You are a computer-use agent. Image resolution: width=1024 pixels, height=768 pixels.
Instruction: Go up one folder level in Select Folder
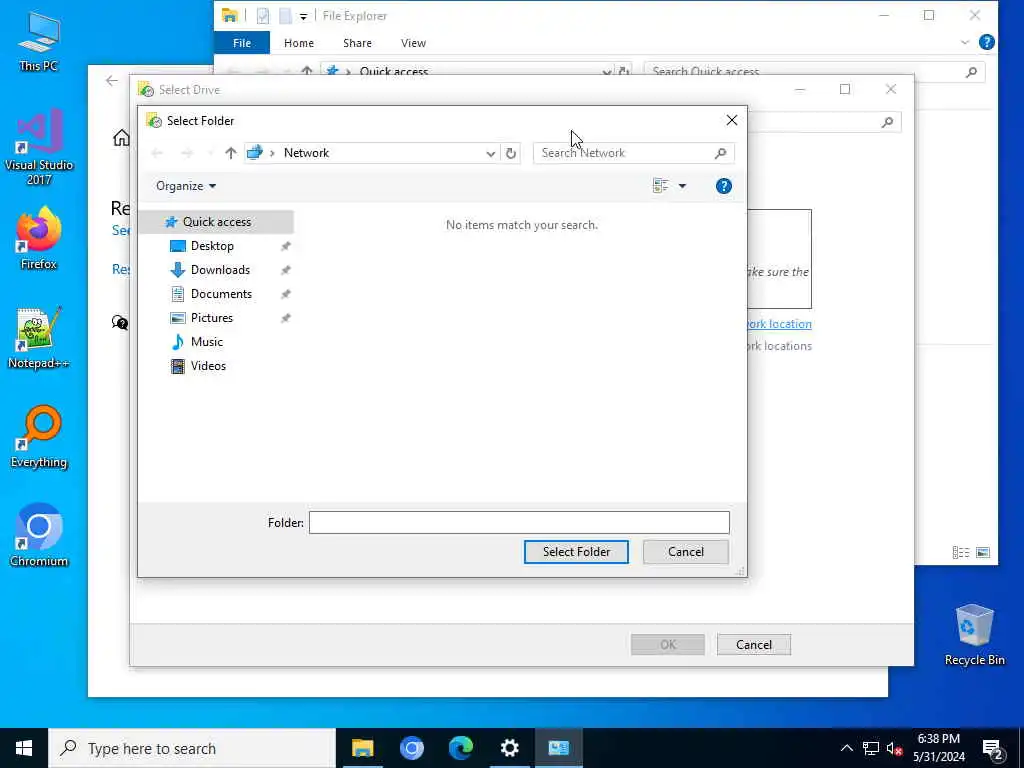(x=231, y=153)
